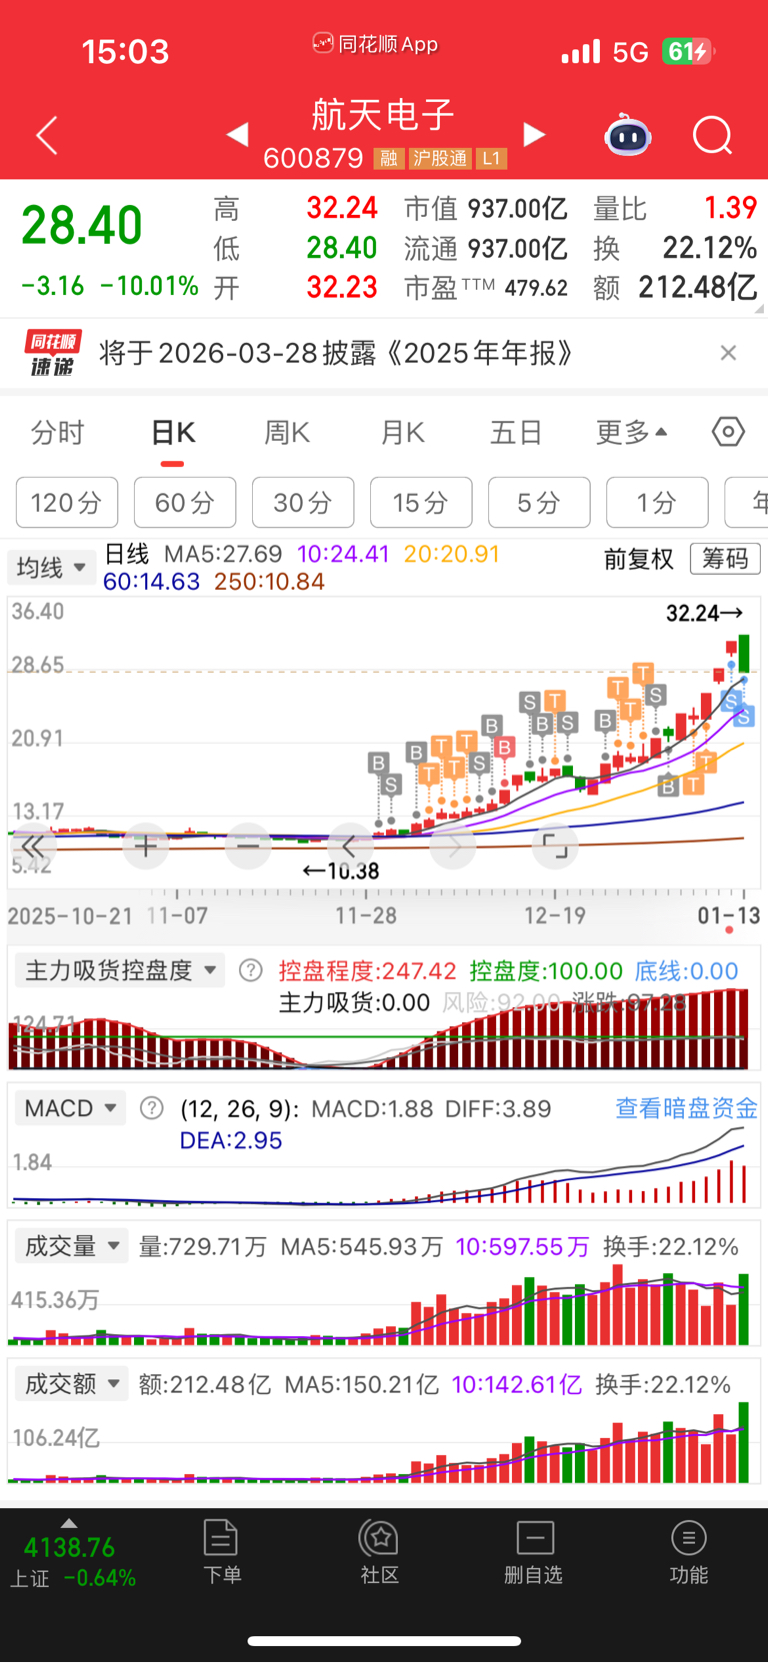Move chart right with the chevron button
Image resolution: width=768 pixels, height=1663 pixels.
point(453,846)
